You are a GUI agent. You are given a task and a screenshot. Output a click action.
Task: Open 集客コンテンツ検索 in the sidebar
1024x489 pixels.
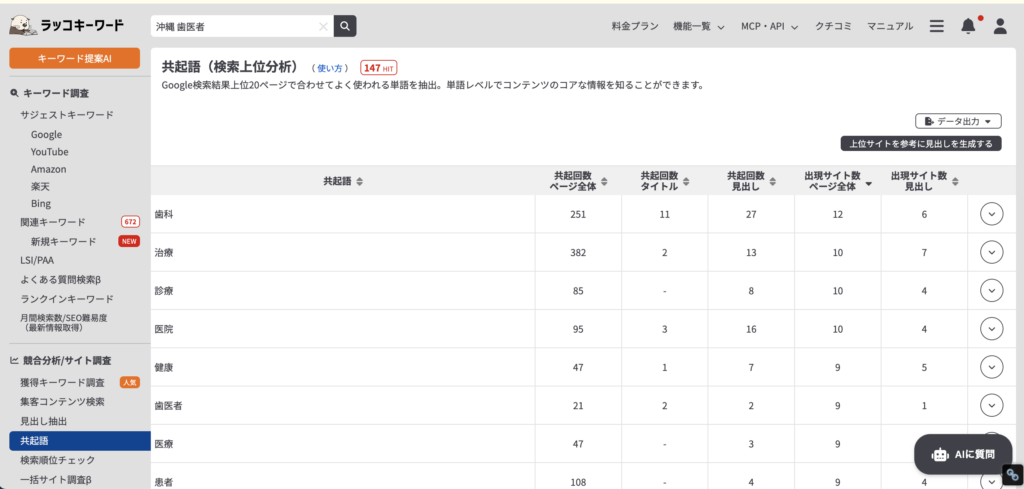click(x=62, y=402)
